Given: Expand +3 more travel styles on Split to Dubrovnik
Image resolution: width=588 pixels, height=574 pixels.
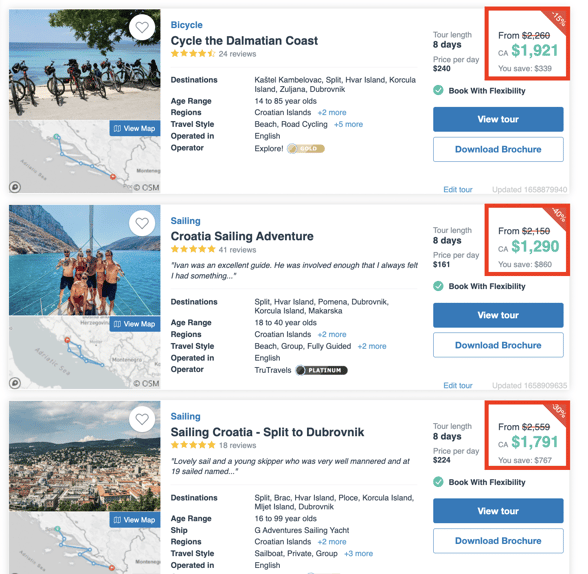Looking at the screenshot, I should 358,553.
